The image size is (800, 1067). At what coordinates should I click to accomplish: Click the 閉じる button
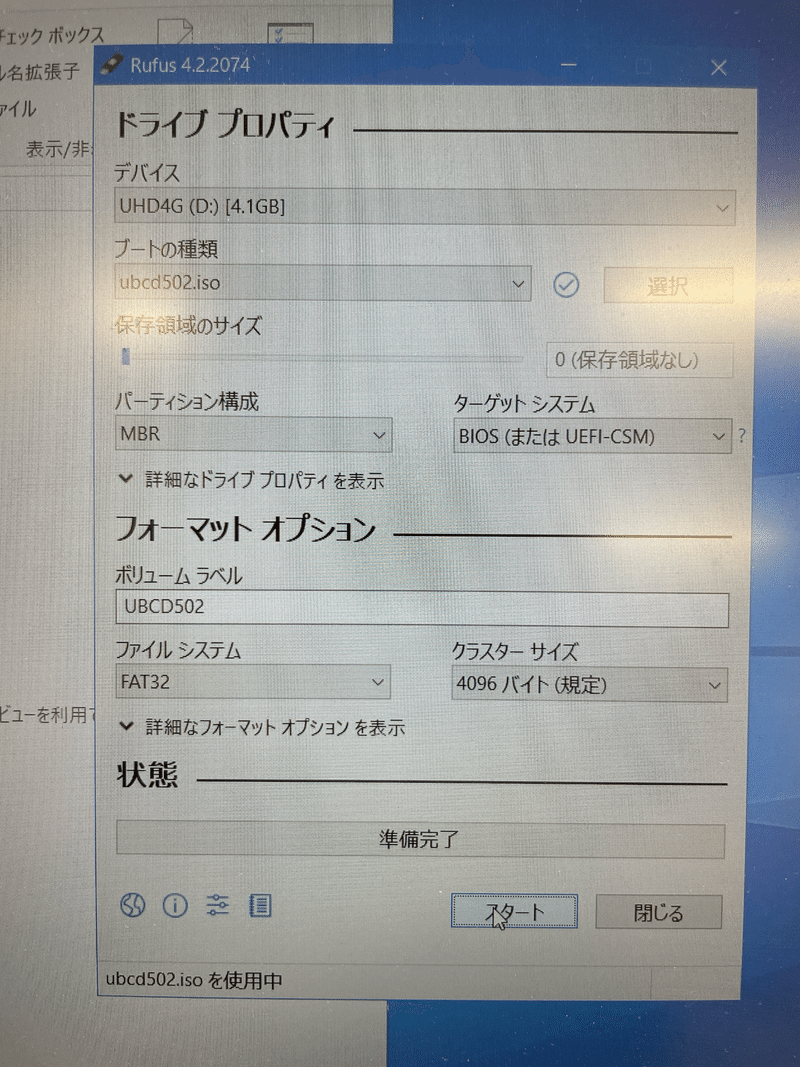[659, 912]
